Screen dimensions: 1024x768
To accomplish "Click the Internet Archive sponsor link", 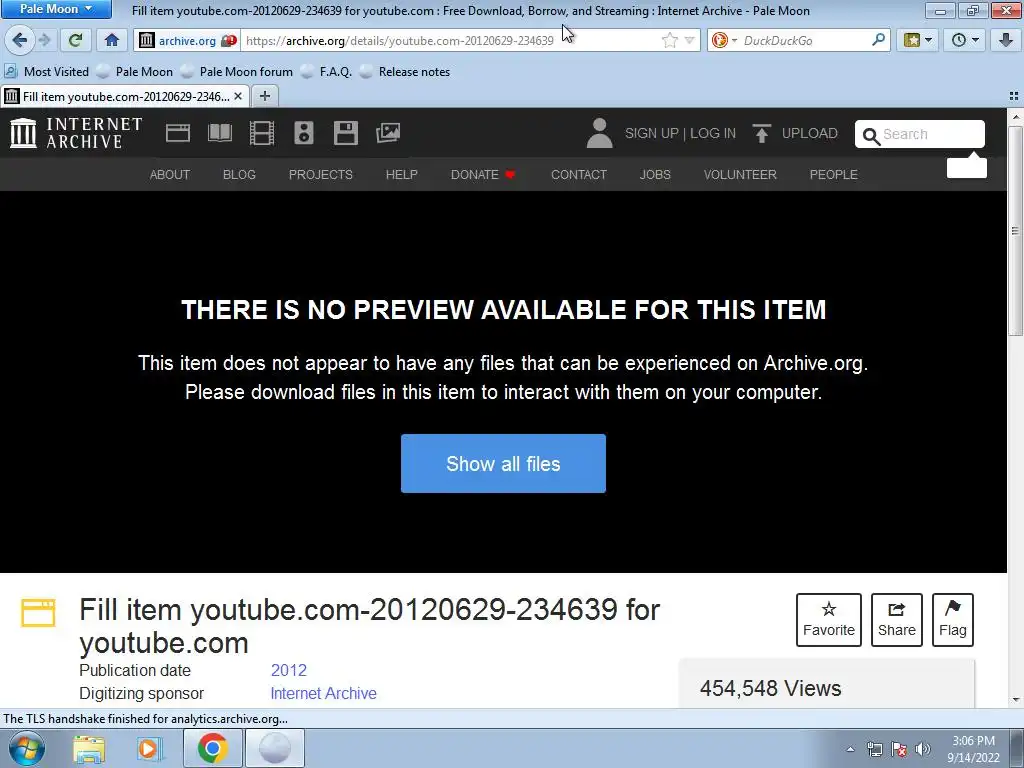I will [323, 694].
